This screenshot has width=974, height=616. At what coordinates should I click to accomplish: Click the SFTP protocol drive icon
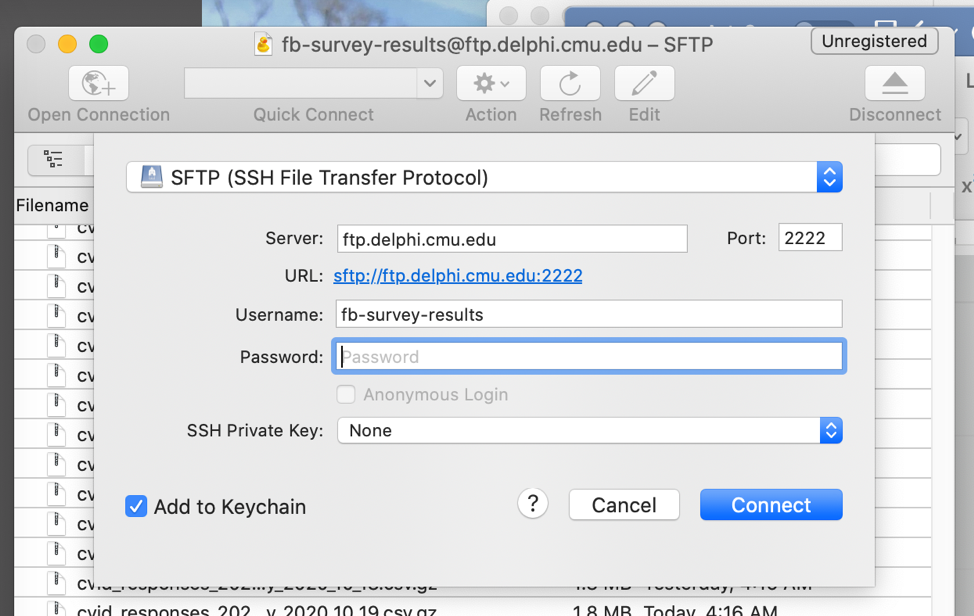[x=152, y=177]
